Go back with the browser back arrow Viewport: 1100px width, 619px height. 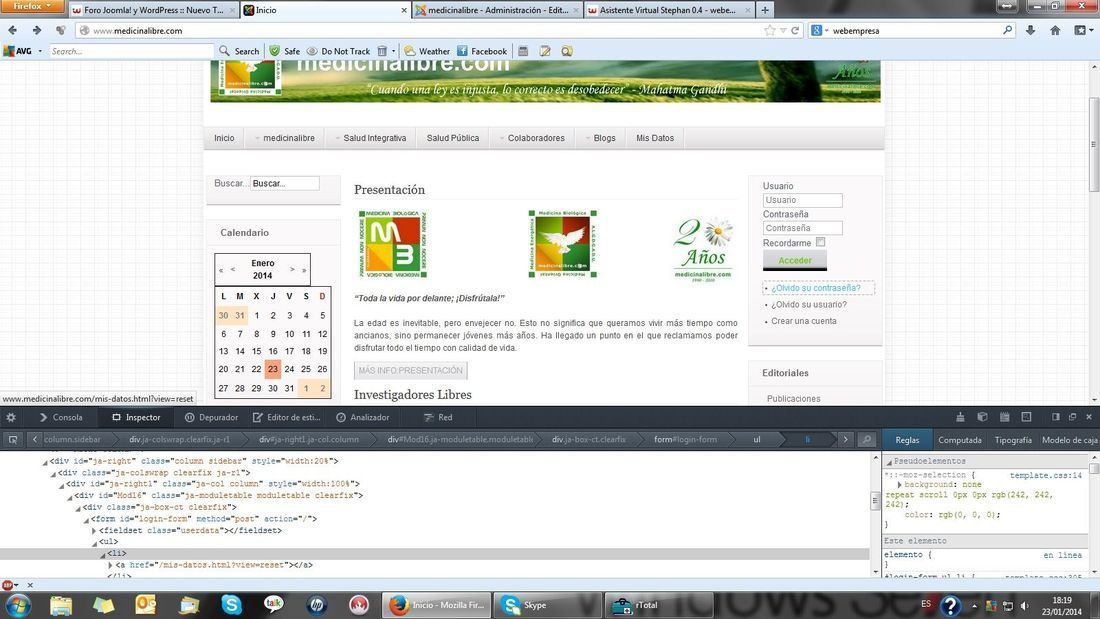pos(13,30)
